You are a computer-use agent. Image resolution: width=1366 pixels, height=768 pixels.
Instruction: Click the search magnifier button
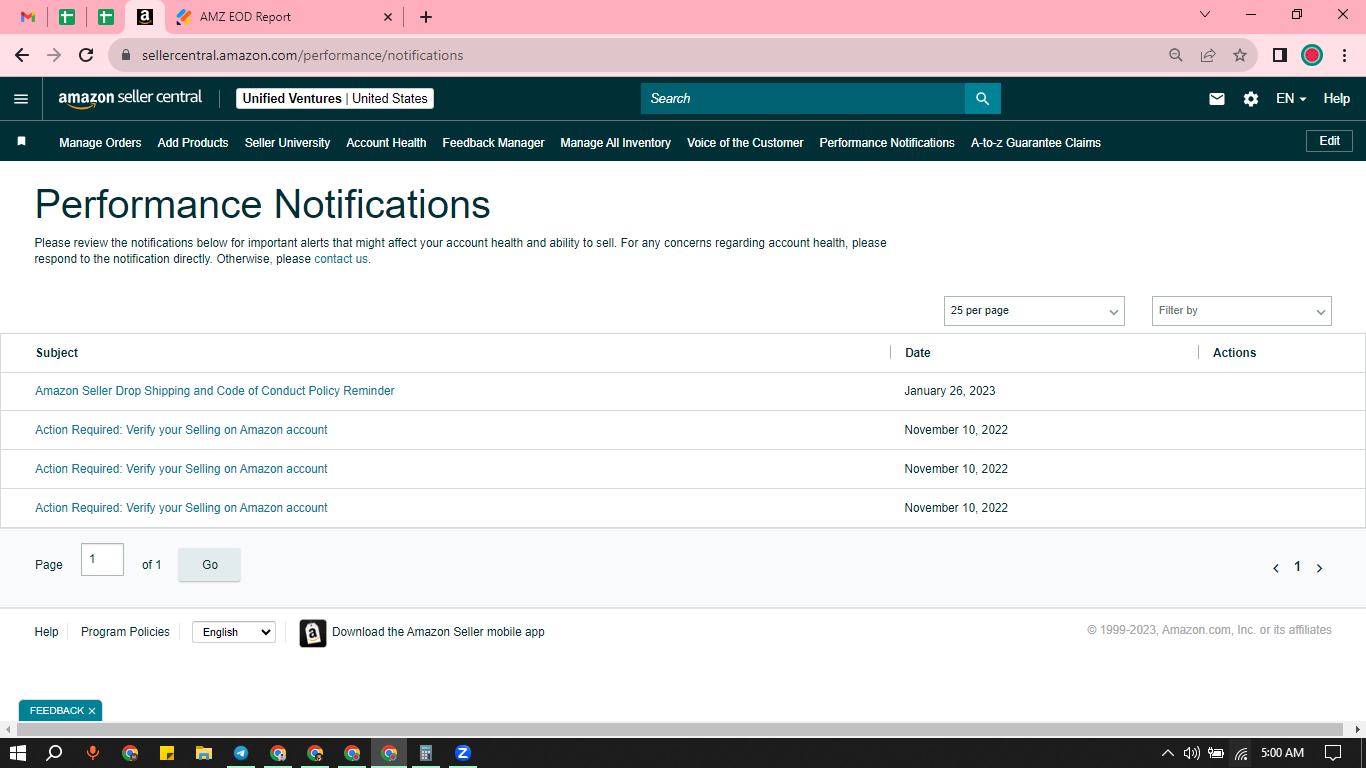tap(982, 98)
